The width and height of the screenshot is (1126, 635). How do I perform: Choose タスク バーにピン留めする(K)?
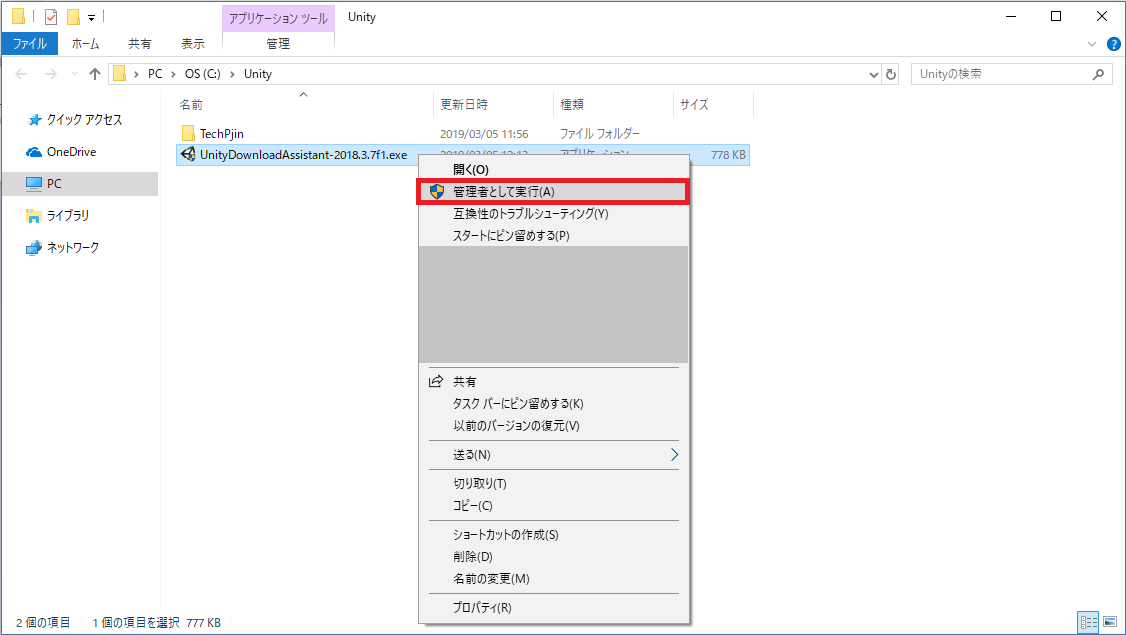coord(553,404)
